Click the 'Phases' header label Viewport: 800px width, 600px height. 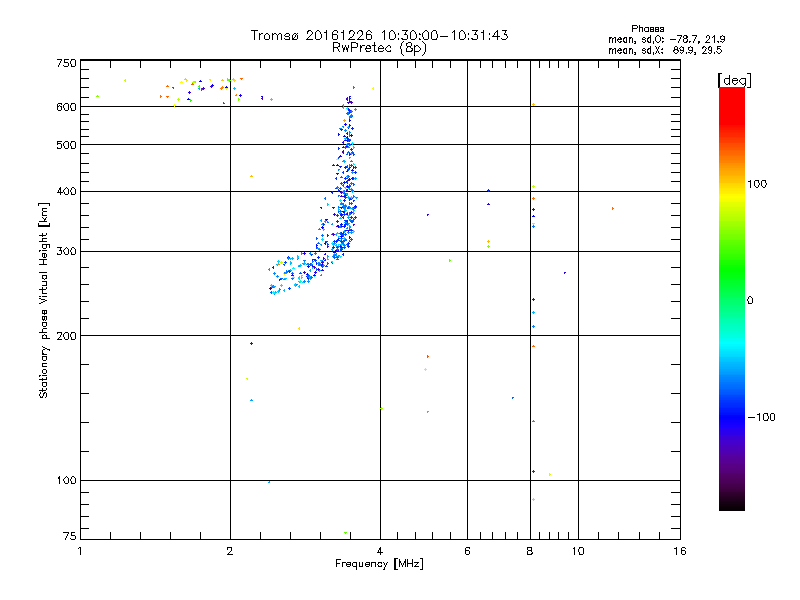(647, 29)
